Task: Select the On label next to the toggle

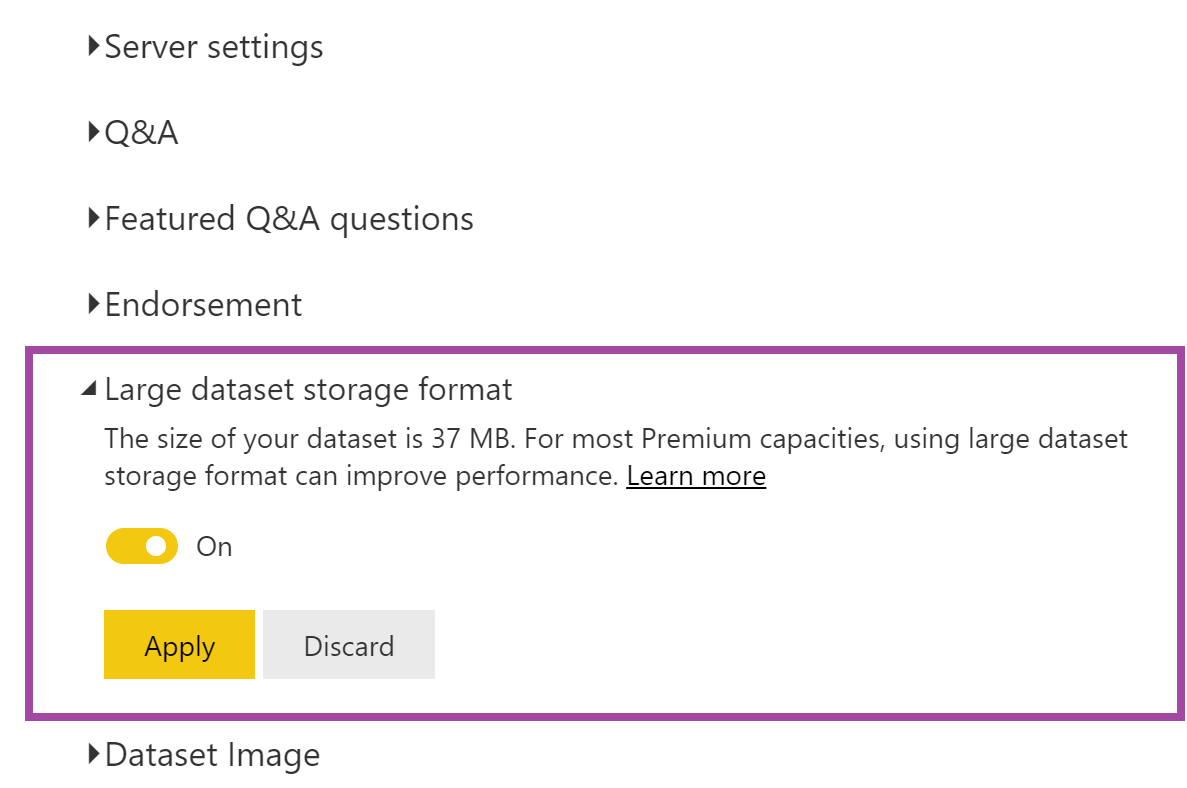Action: 213,546
